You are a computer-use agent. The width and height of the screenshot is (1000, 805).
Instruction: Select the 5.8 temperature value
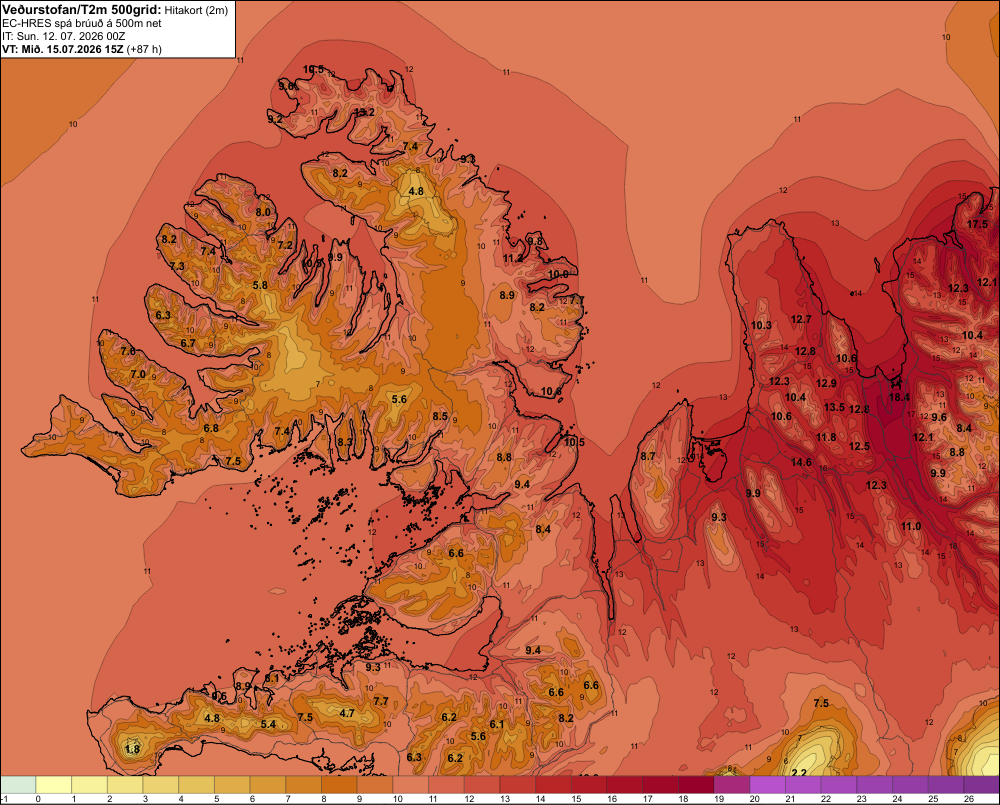[260, 285]
